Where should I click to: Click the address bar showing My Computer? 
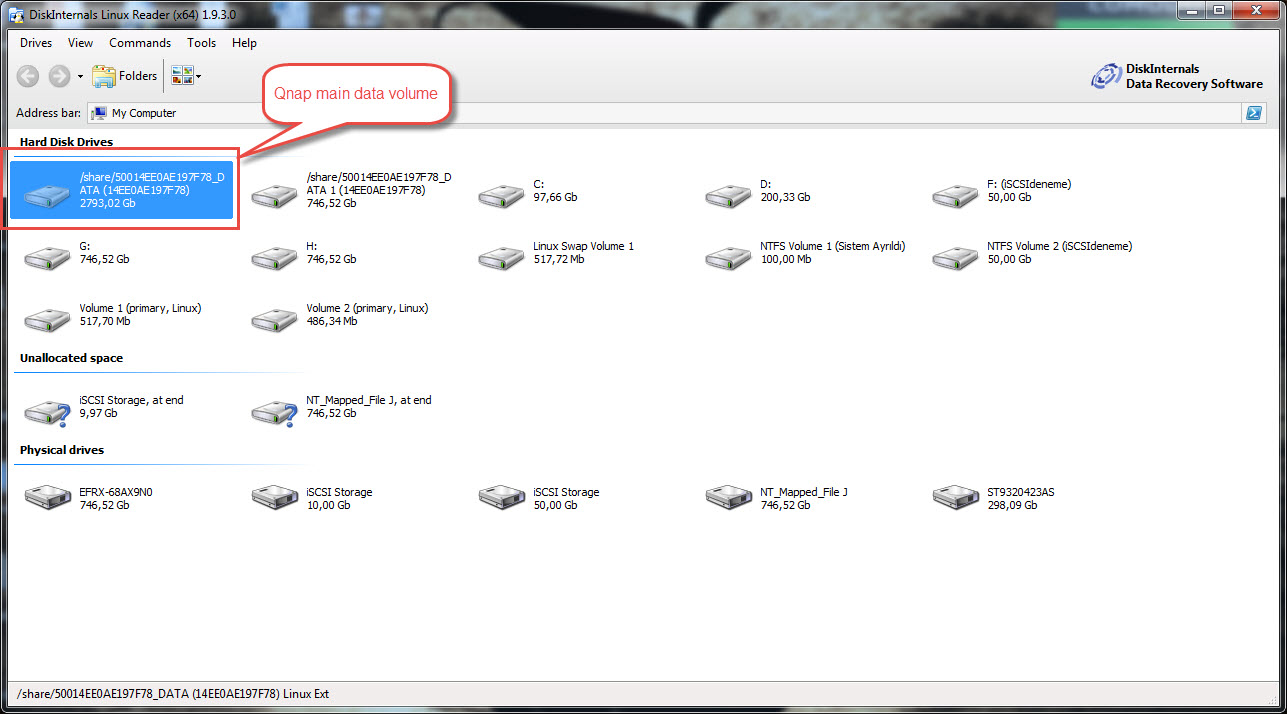(663, 113)
